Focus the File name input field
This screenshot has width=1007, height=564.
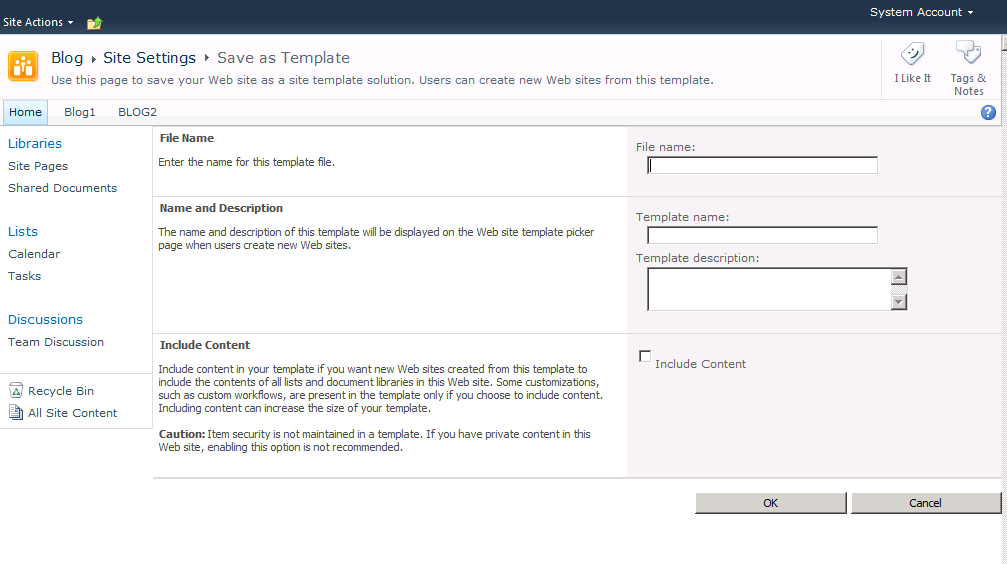762,166
